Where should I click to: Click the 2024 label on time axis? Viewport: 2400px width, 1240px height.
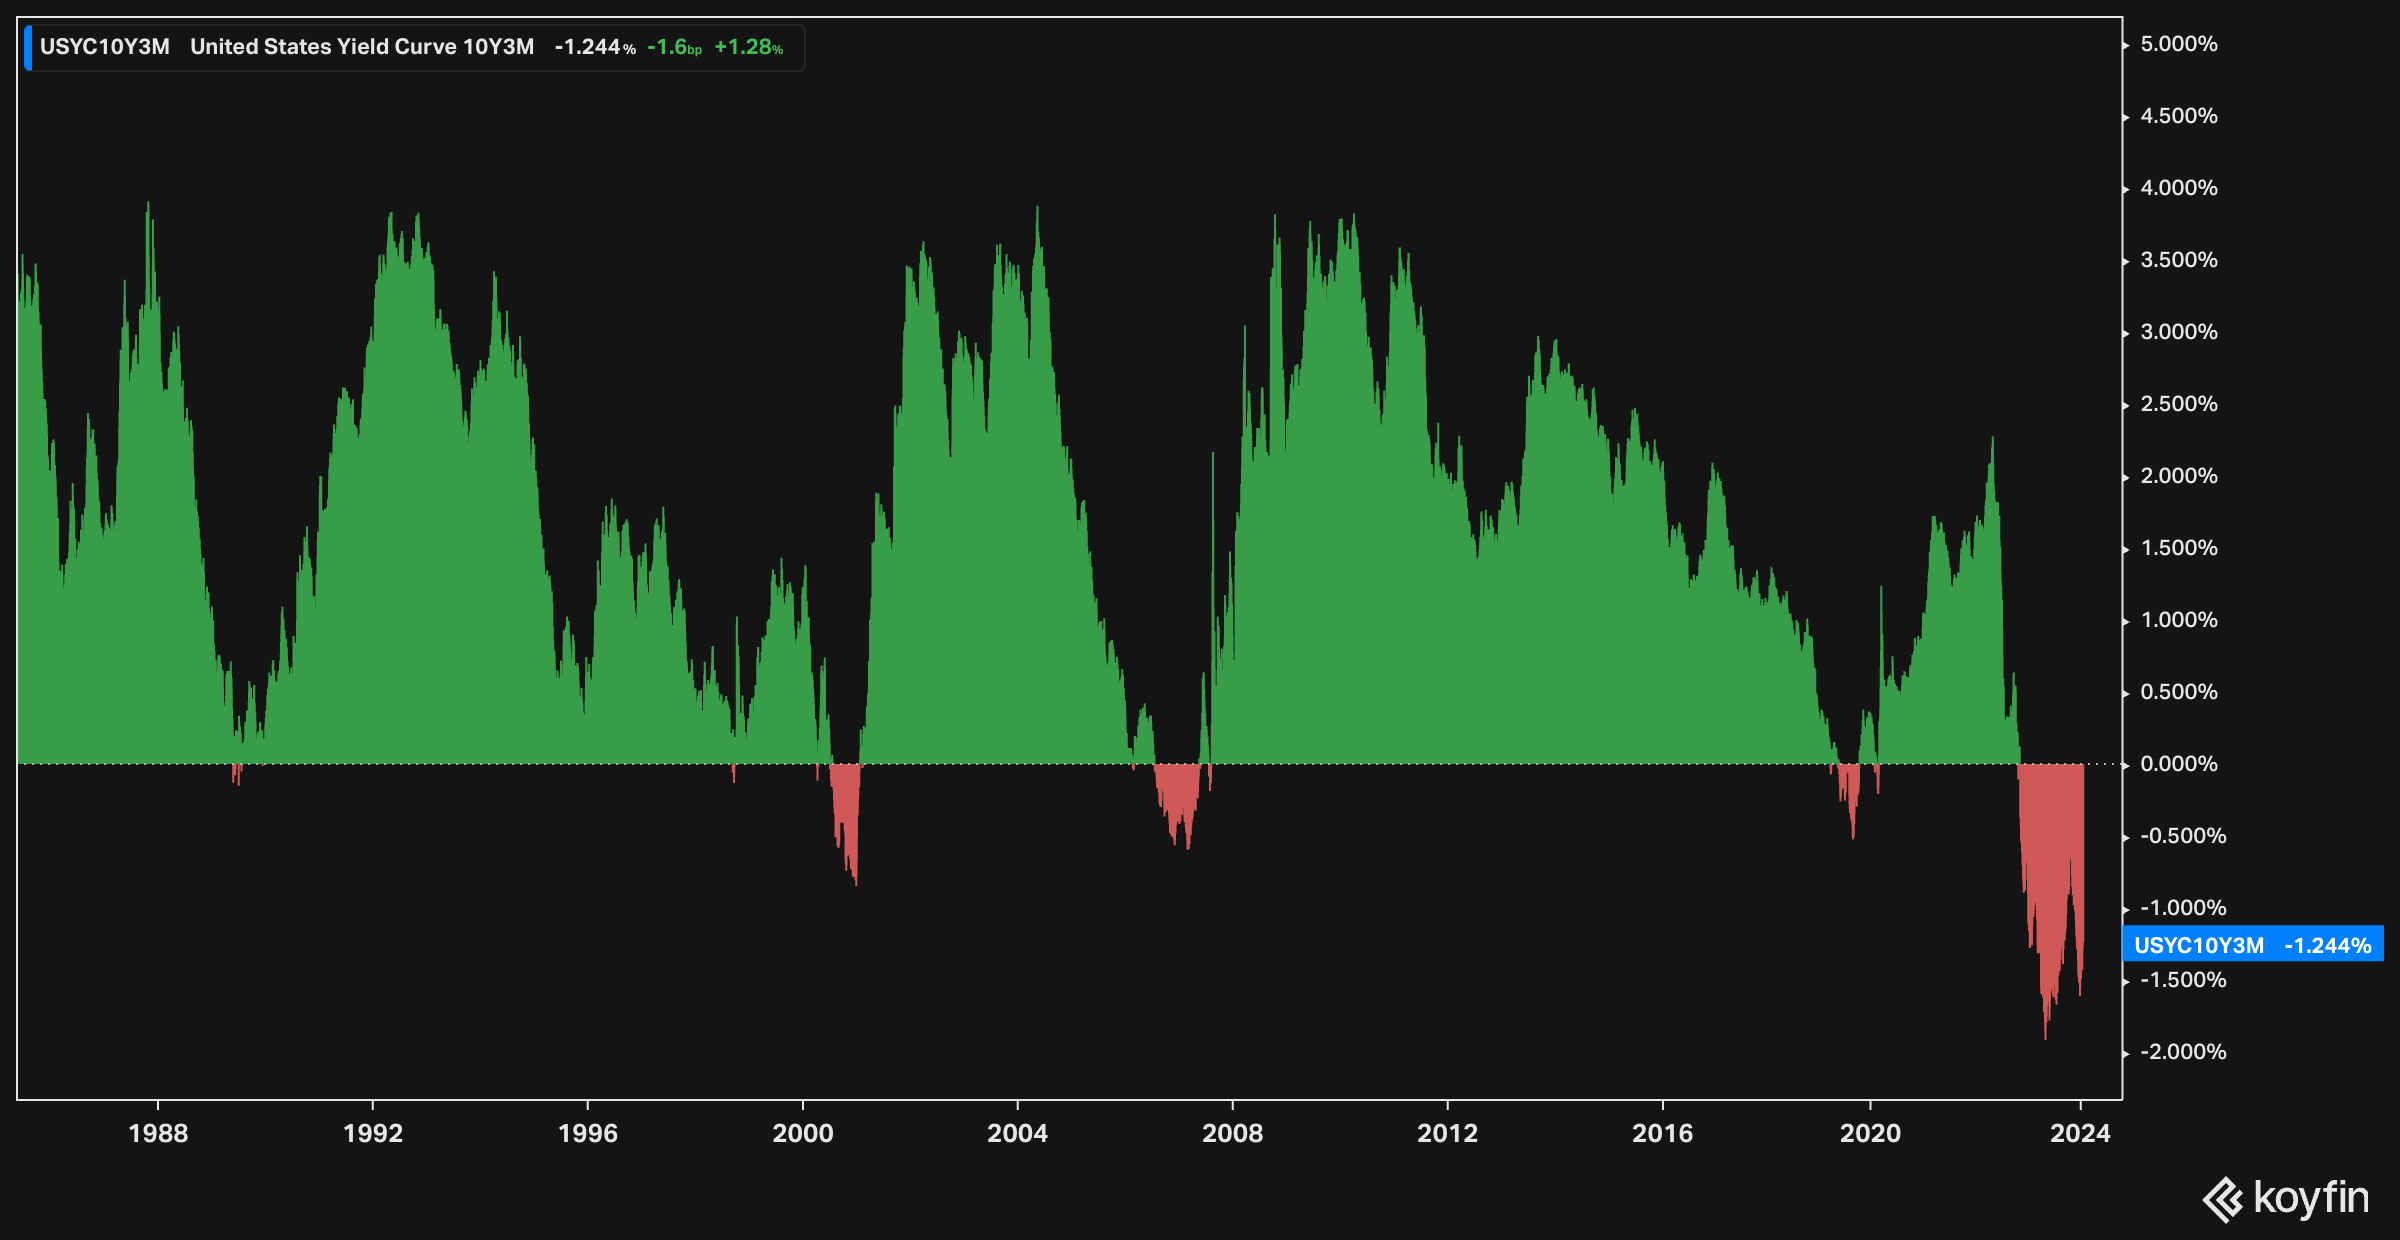(2080, 1133)
